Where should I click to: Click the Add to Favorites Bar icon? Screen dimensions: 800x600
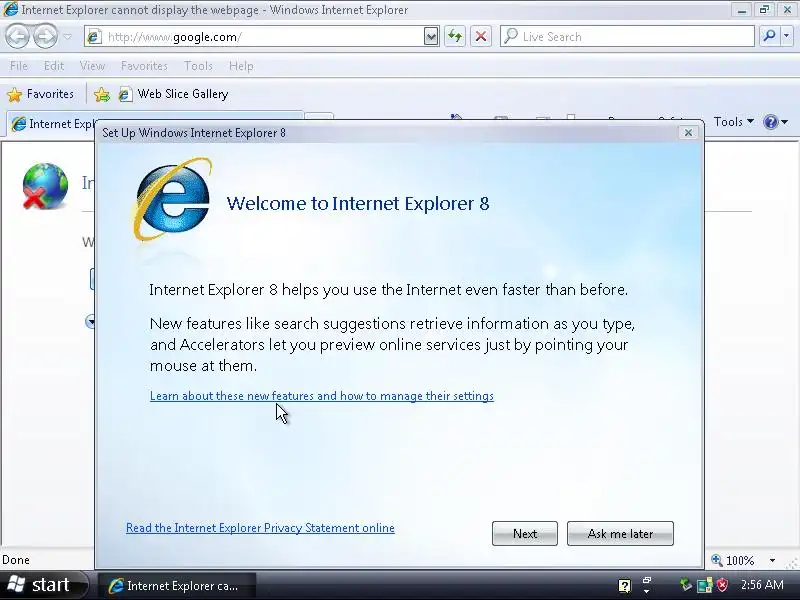click(102, 94)
